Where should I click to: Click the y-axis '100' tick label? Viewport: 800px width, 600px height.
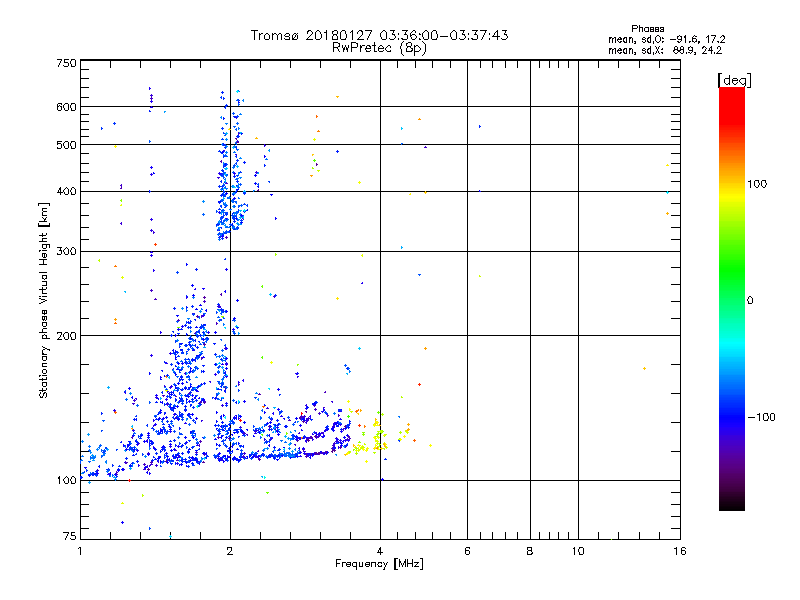pyautogui.click(x=66, y=481)
